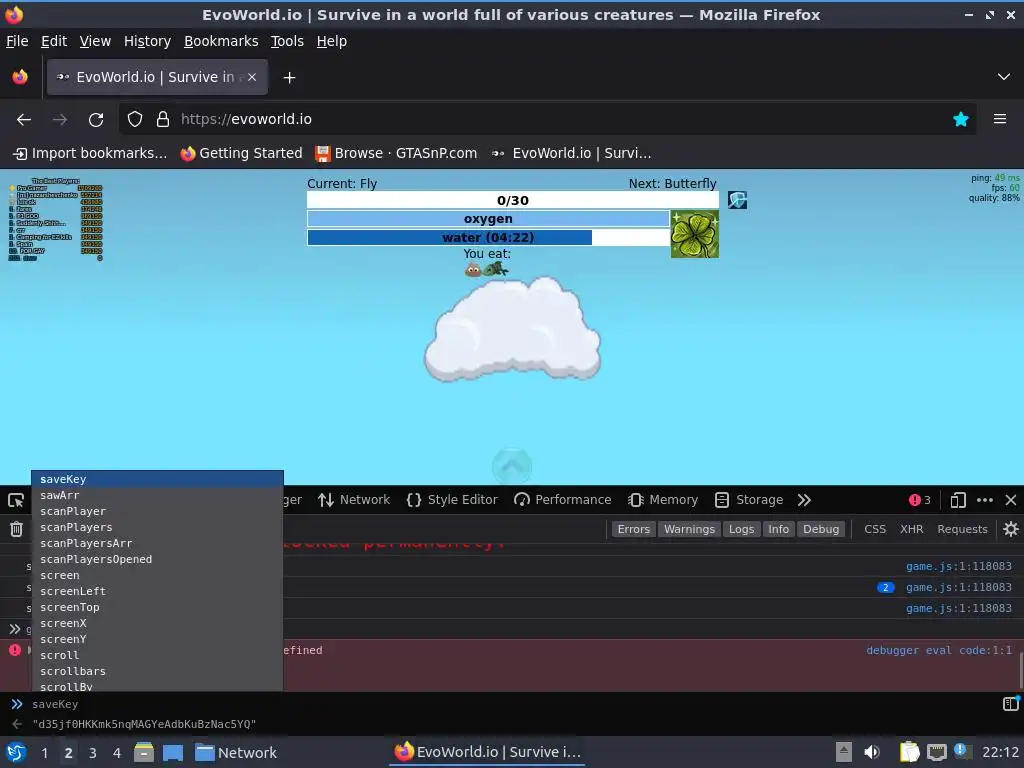Click the up-arrow circle button in game
The image size is (1024, 768).
(x=512, y=466)
